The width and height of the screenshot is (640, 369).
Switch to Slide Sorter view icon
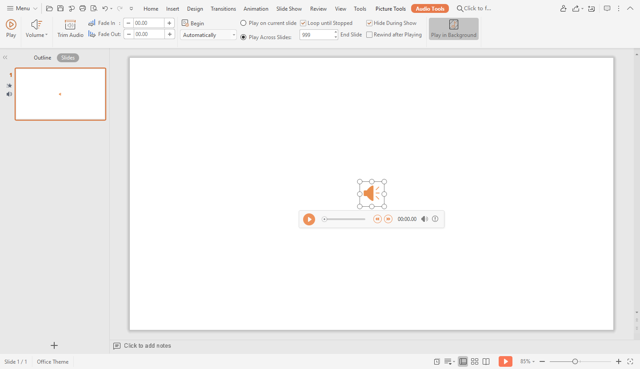(474, 362)
